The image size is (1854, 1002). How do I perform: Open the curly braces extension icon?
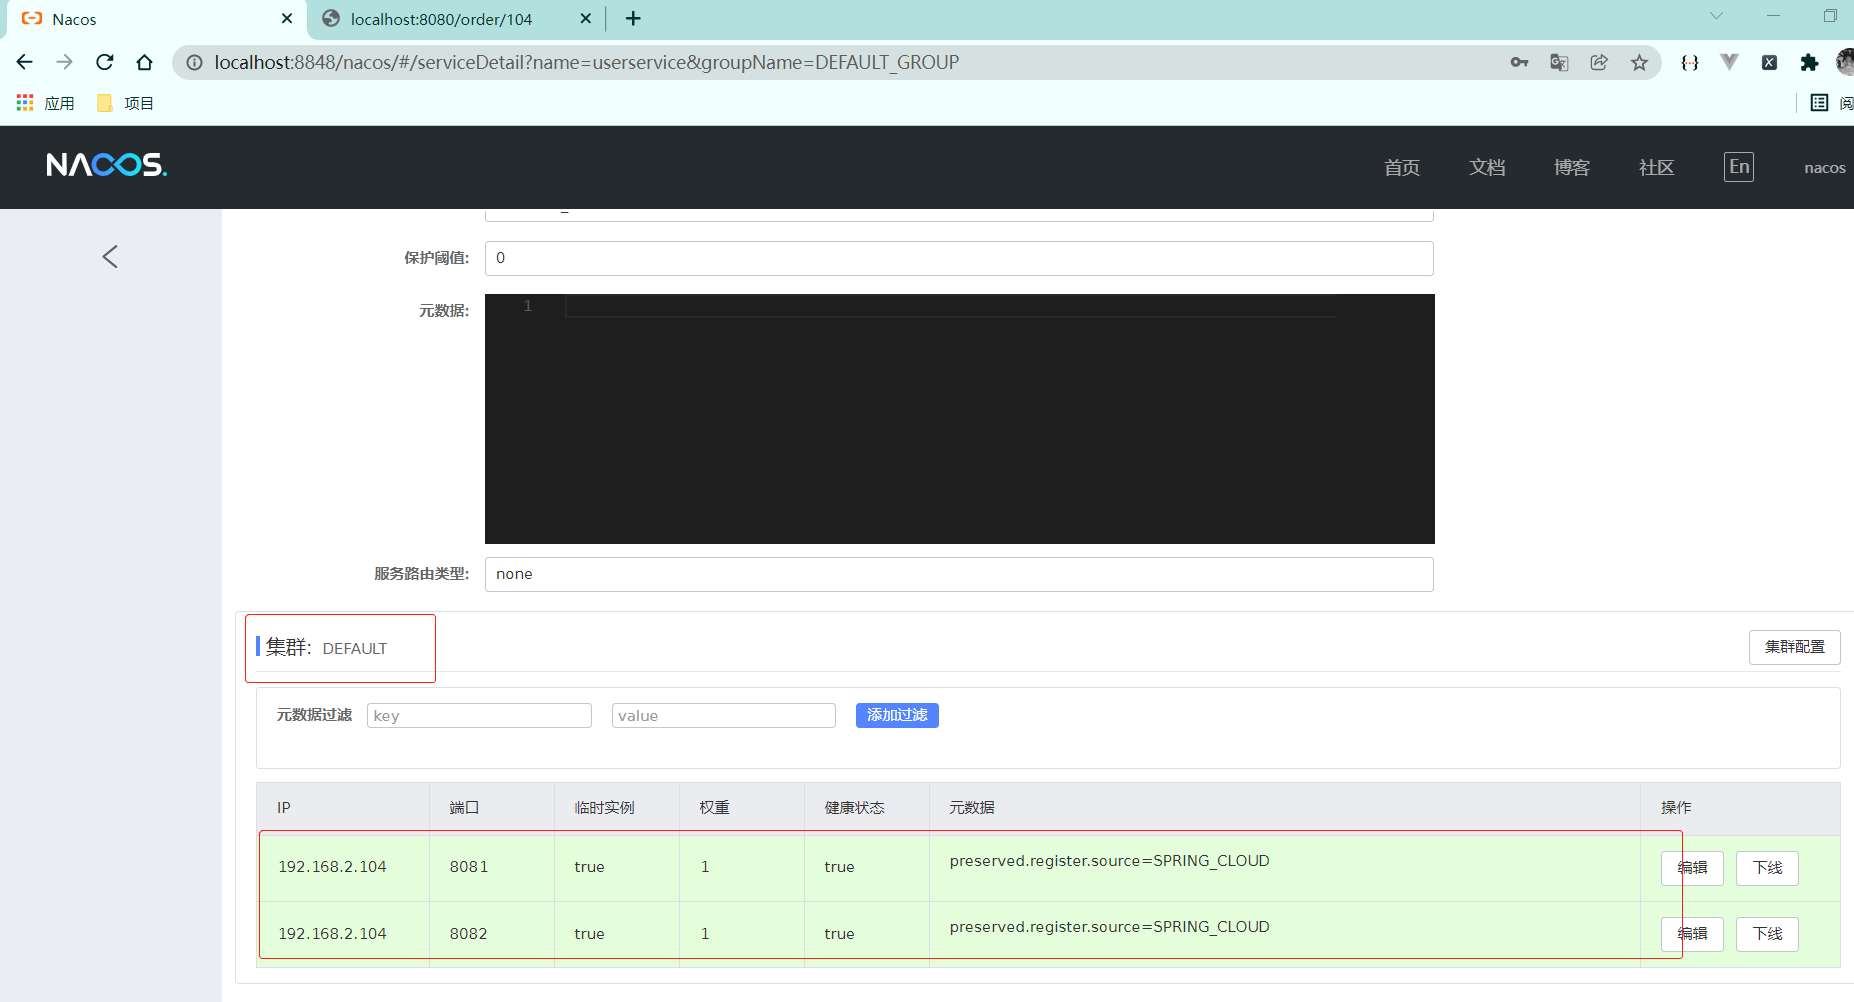click(1690, 62)
